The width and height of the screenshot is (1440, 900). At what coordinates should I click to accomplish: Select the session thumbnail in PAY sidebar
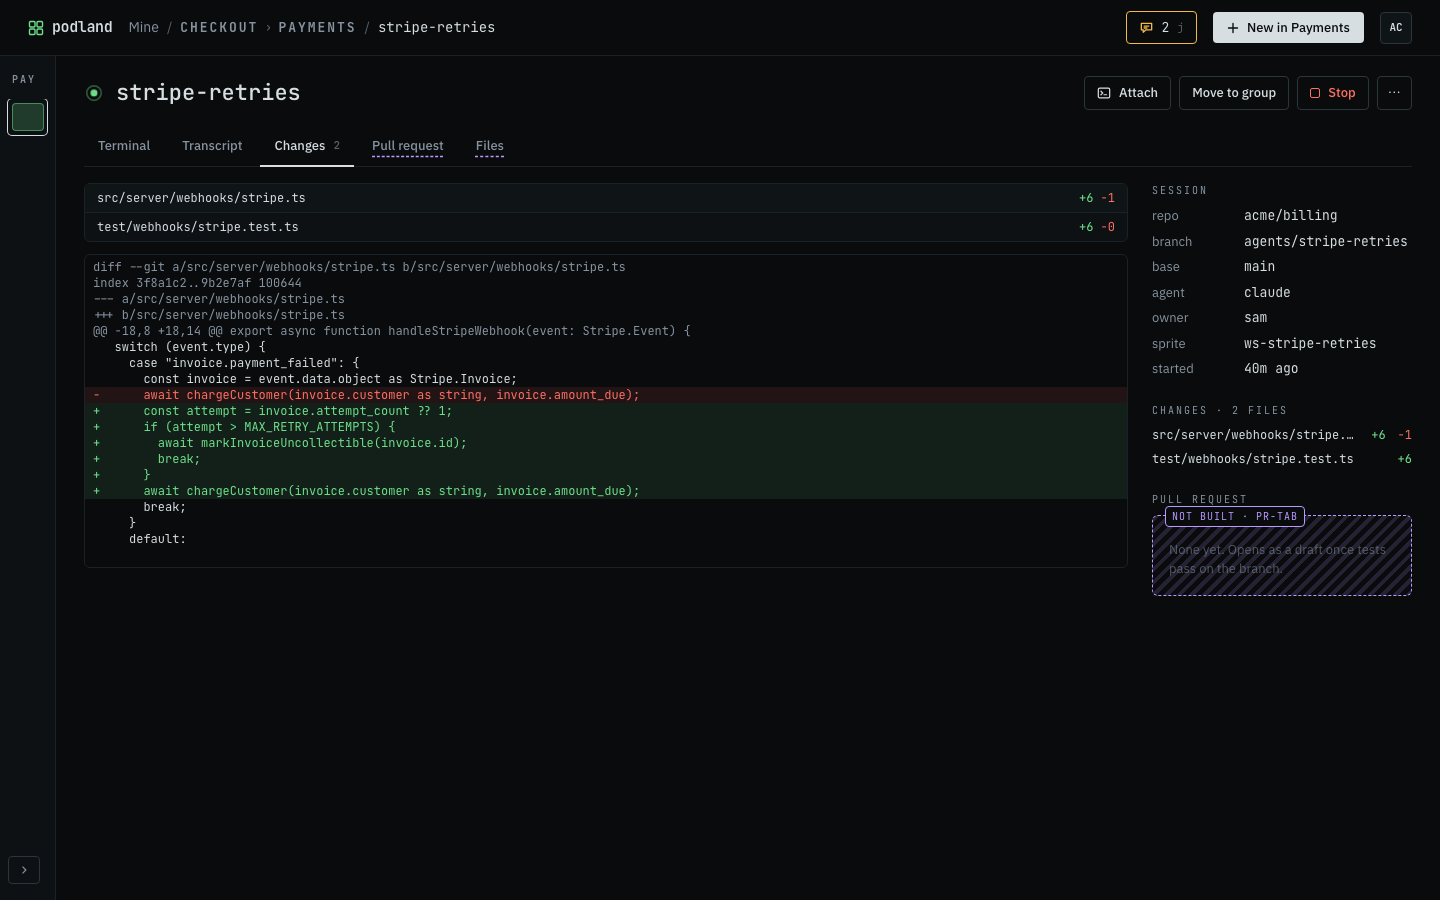28,117
